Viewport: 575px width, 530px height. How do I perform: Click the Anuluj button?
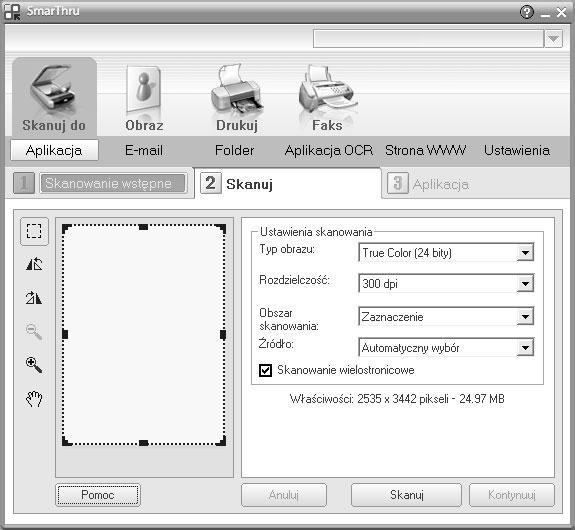coord(284,495)
